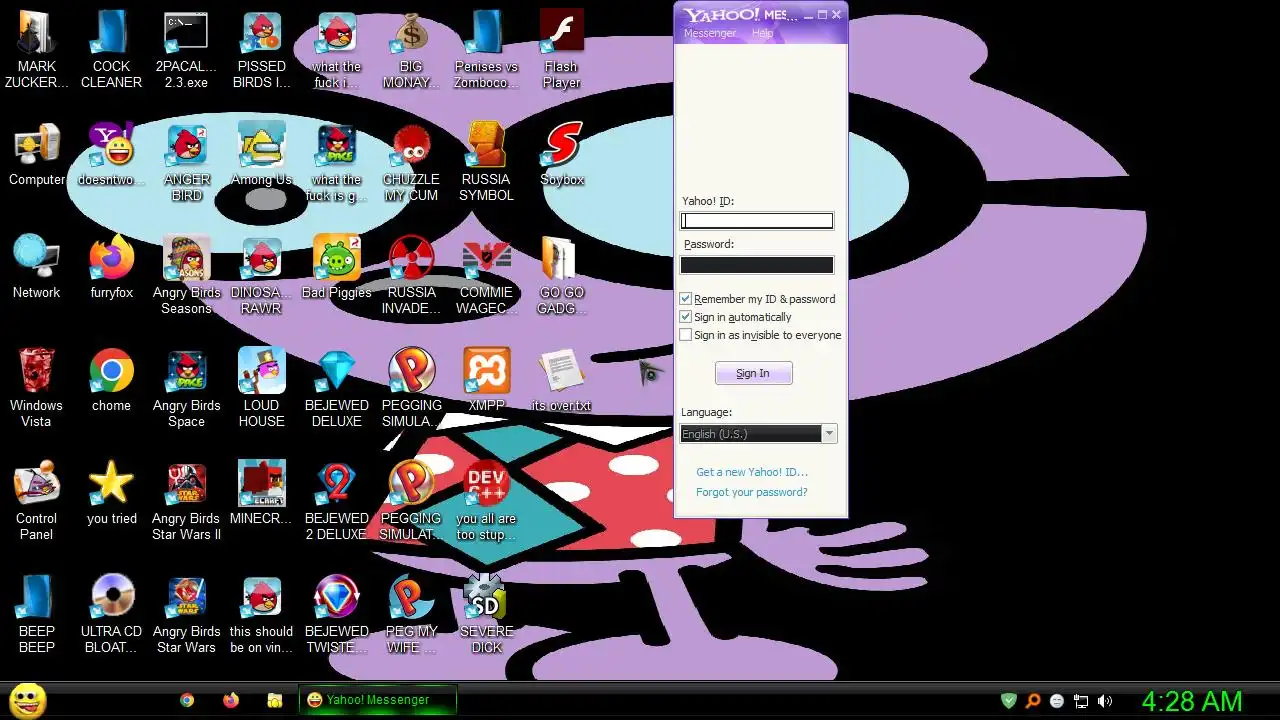
Task: Click the green shield tray icon
Action: pos(1009,701)
